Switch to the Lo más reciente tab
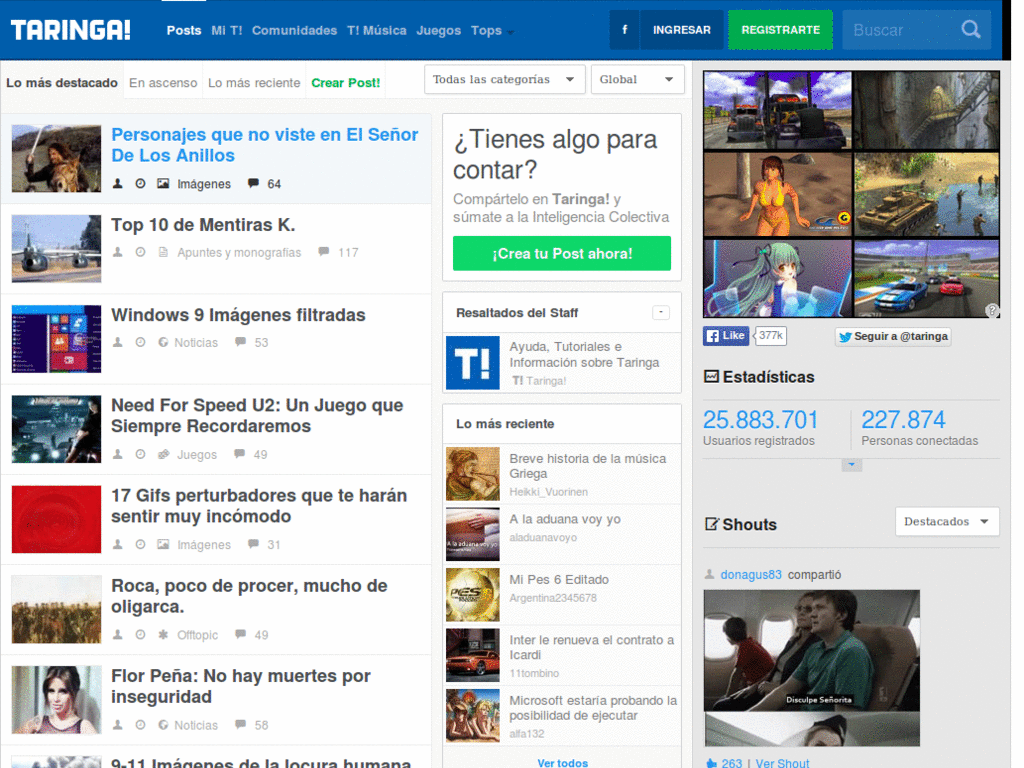This screenshot has height=768, width=1024. [x=254, y=83]
